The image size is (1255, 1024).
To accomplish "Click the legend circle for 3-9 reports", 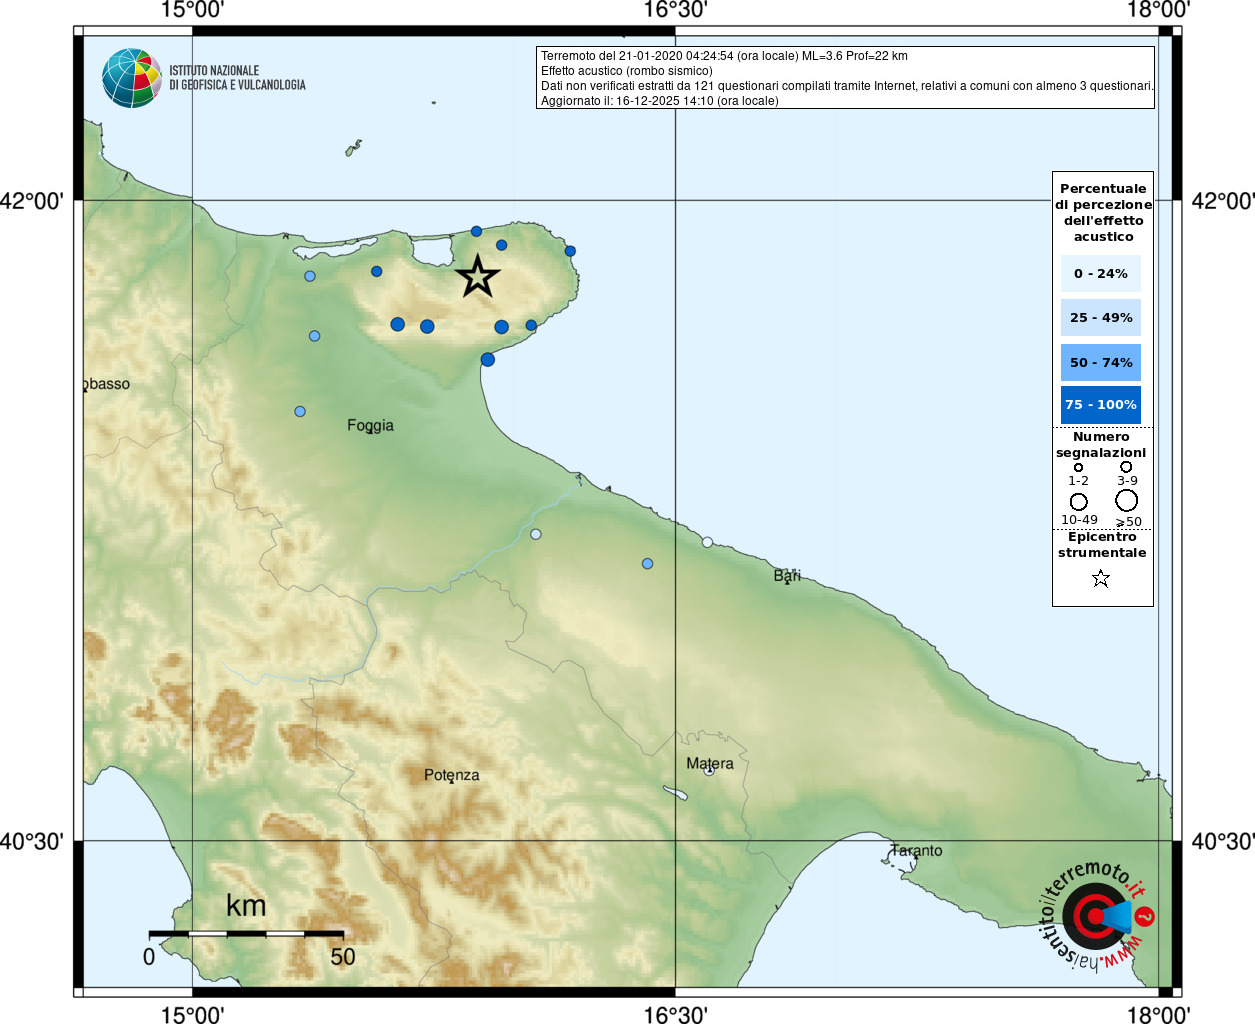I will click(1126, 467).
